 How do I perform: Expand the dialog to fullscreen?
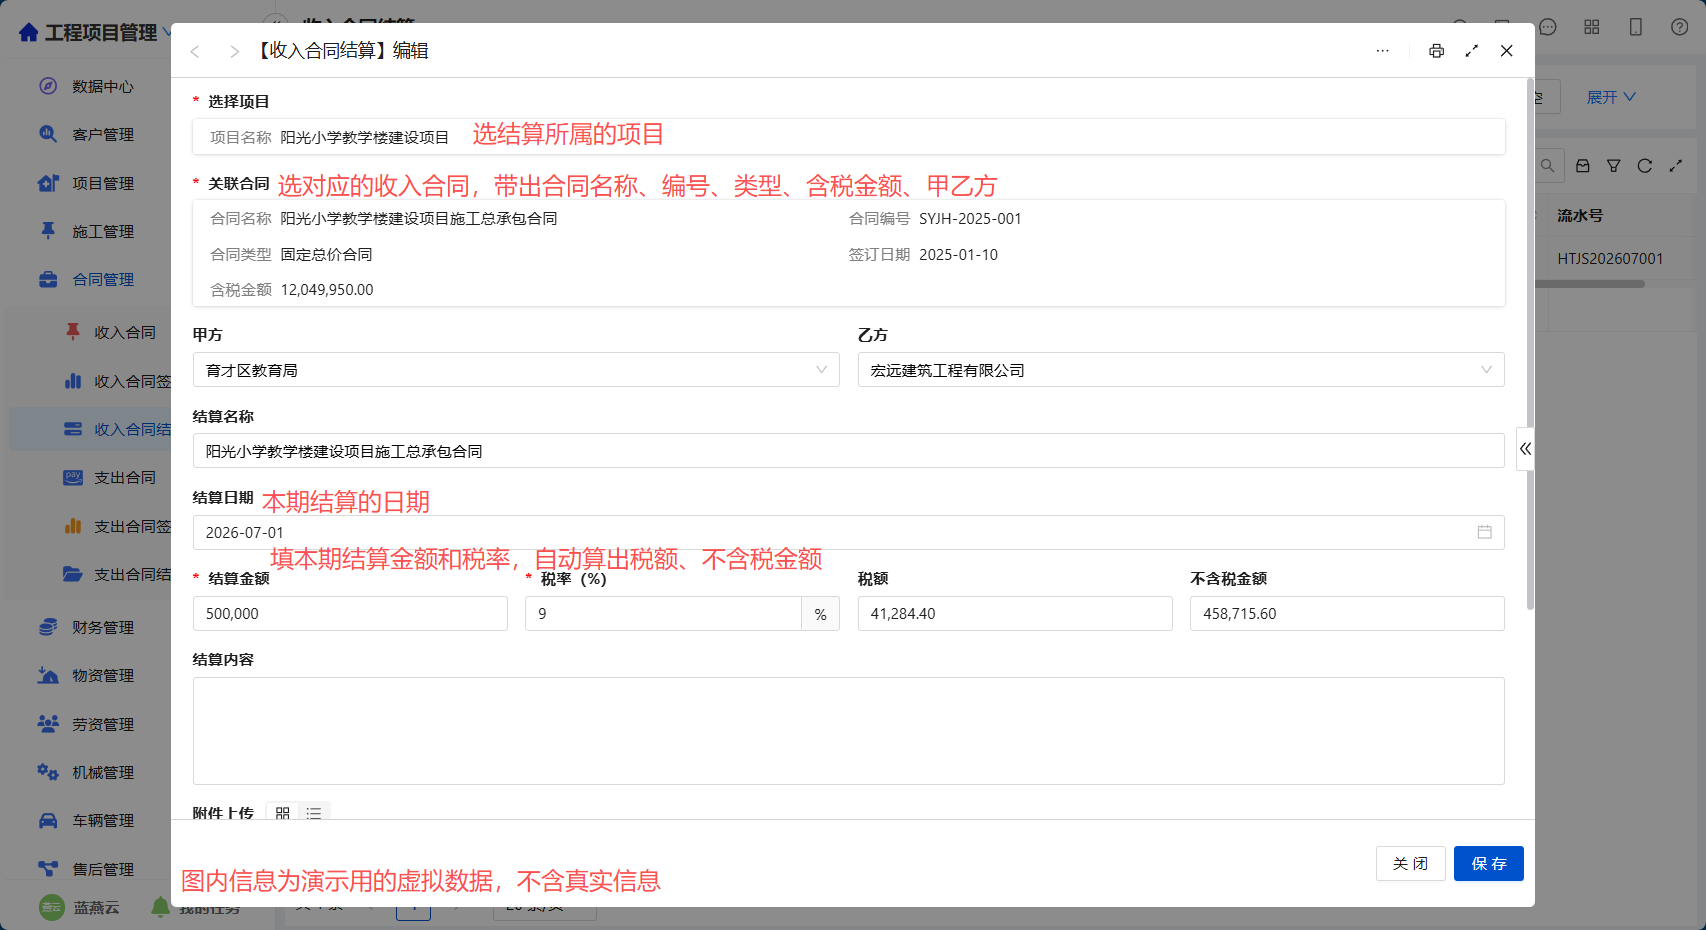tap(1471, 51)
